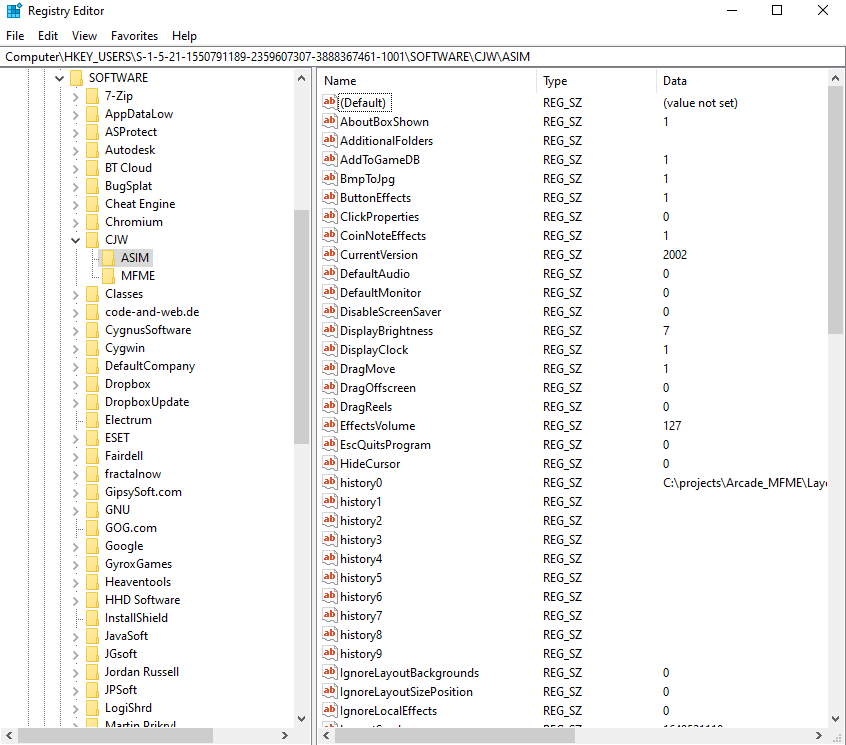This screenshot has width=846, height=745.
Task: Click the right arrow of the tree horizontal scrollbar
Action: [284, 735]
